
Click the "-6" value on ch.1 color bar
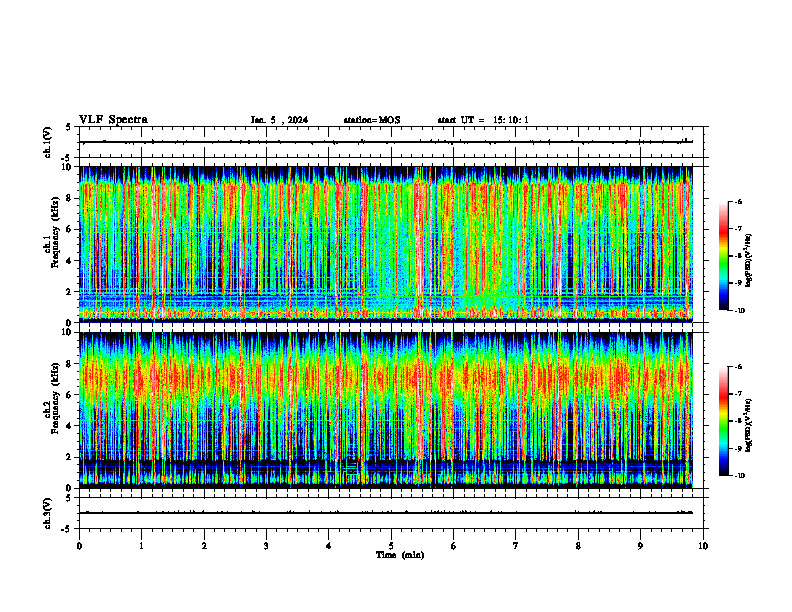click(738, 202)
